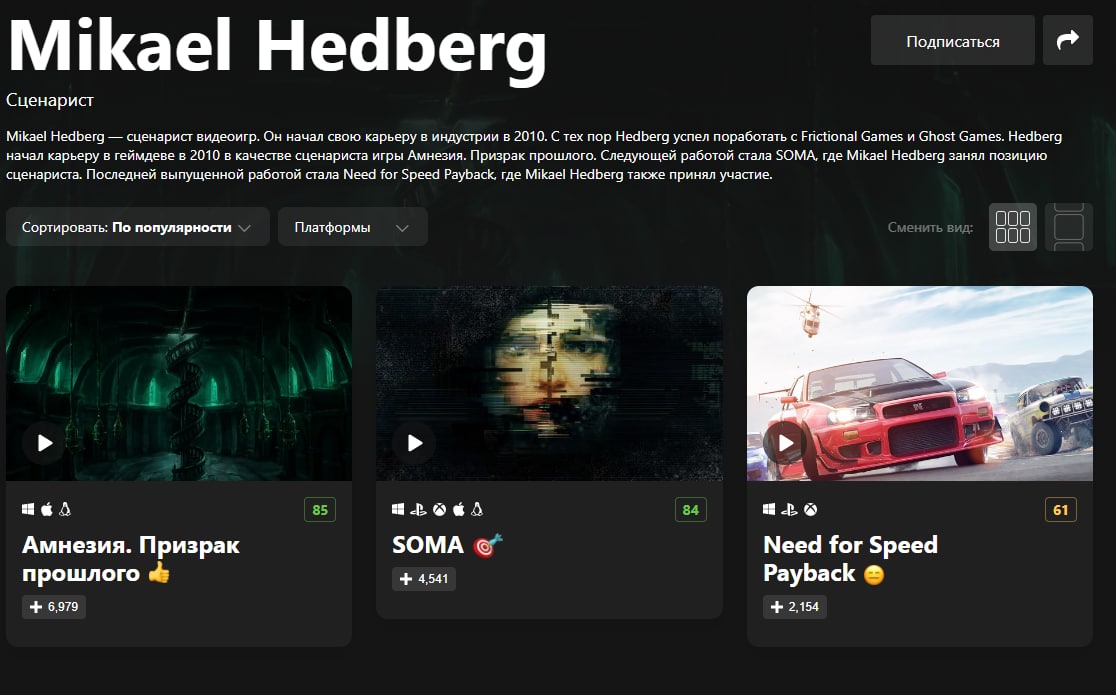Play the Amnesia game video preview
The image size is (1116, 695).
44,443
